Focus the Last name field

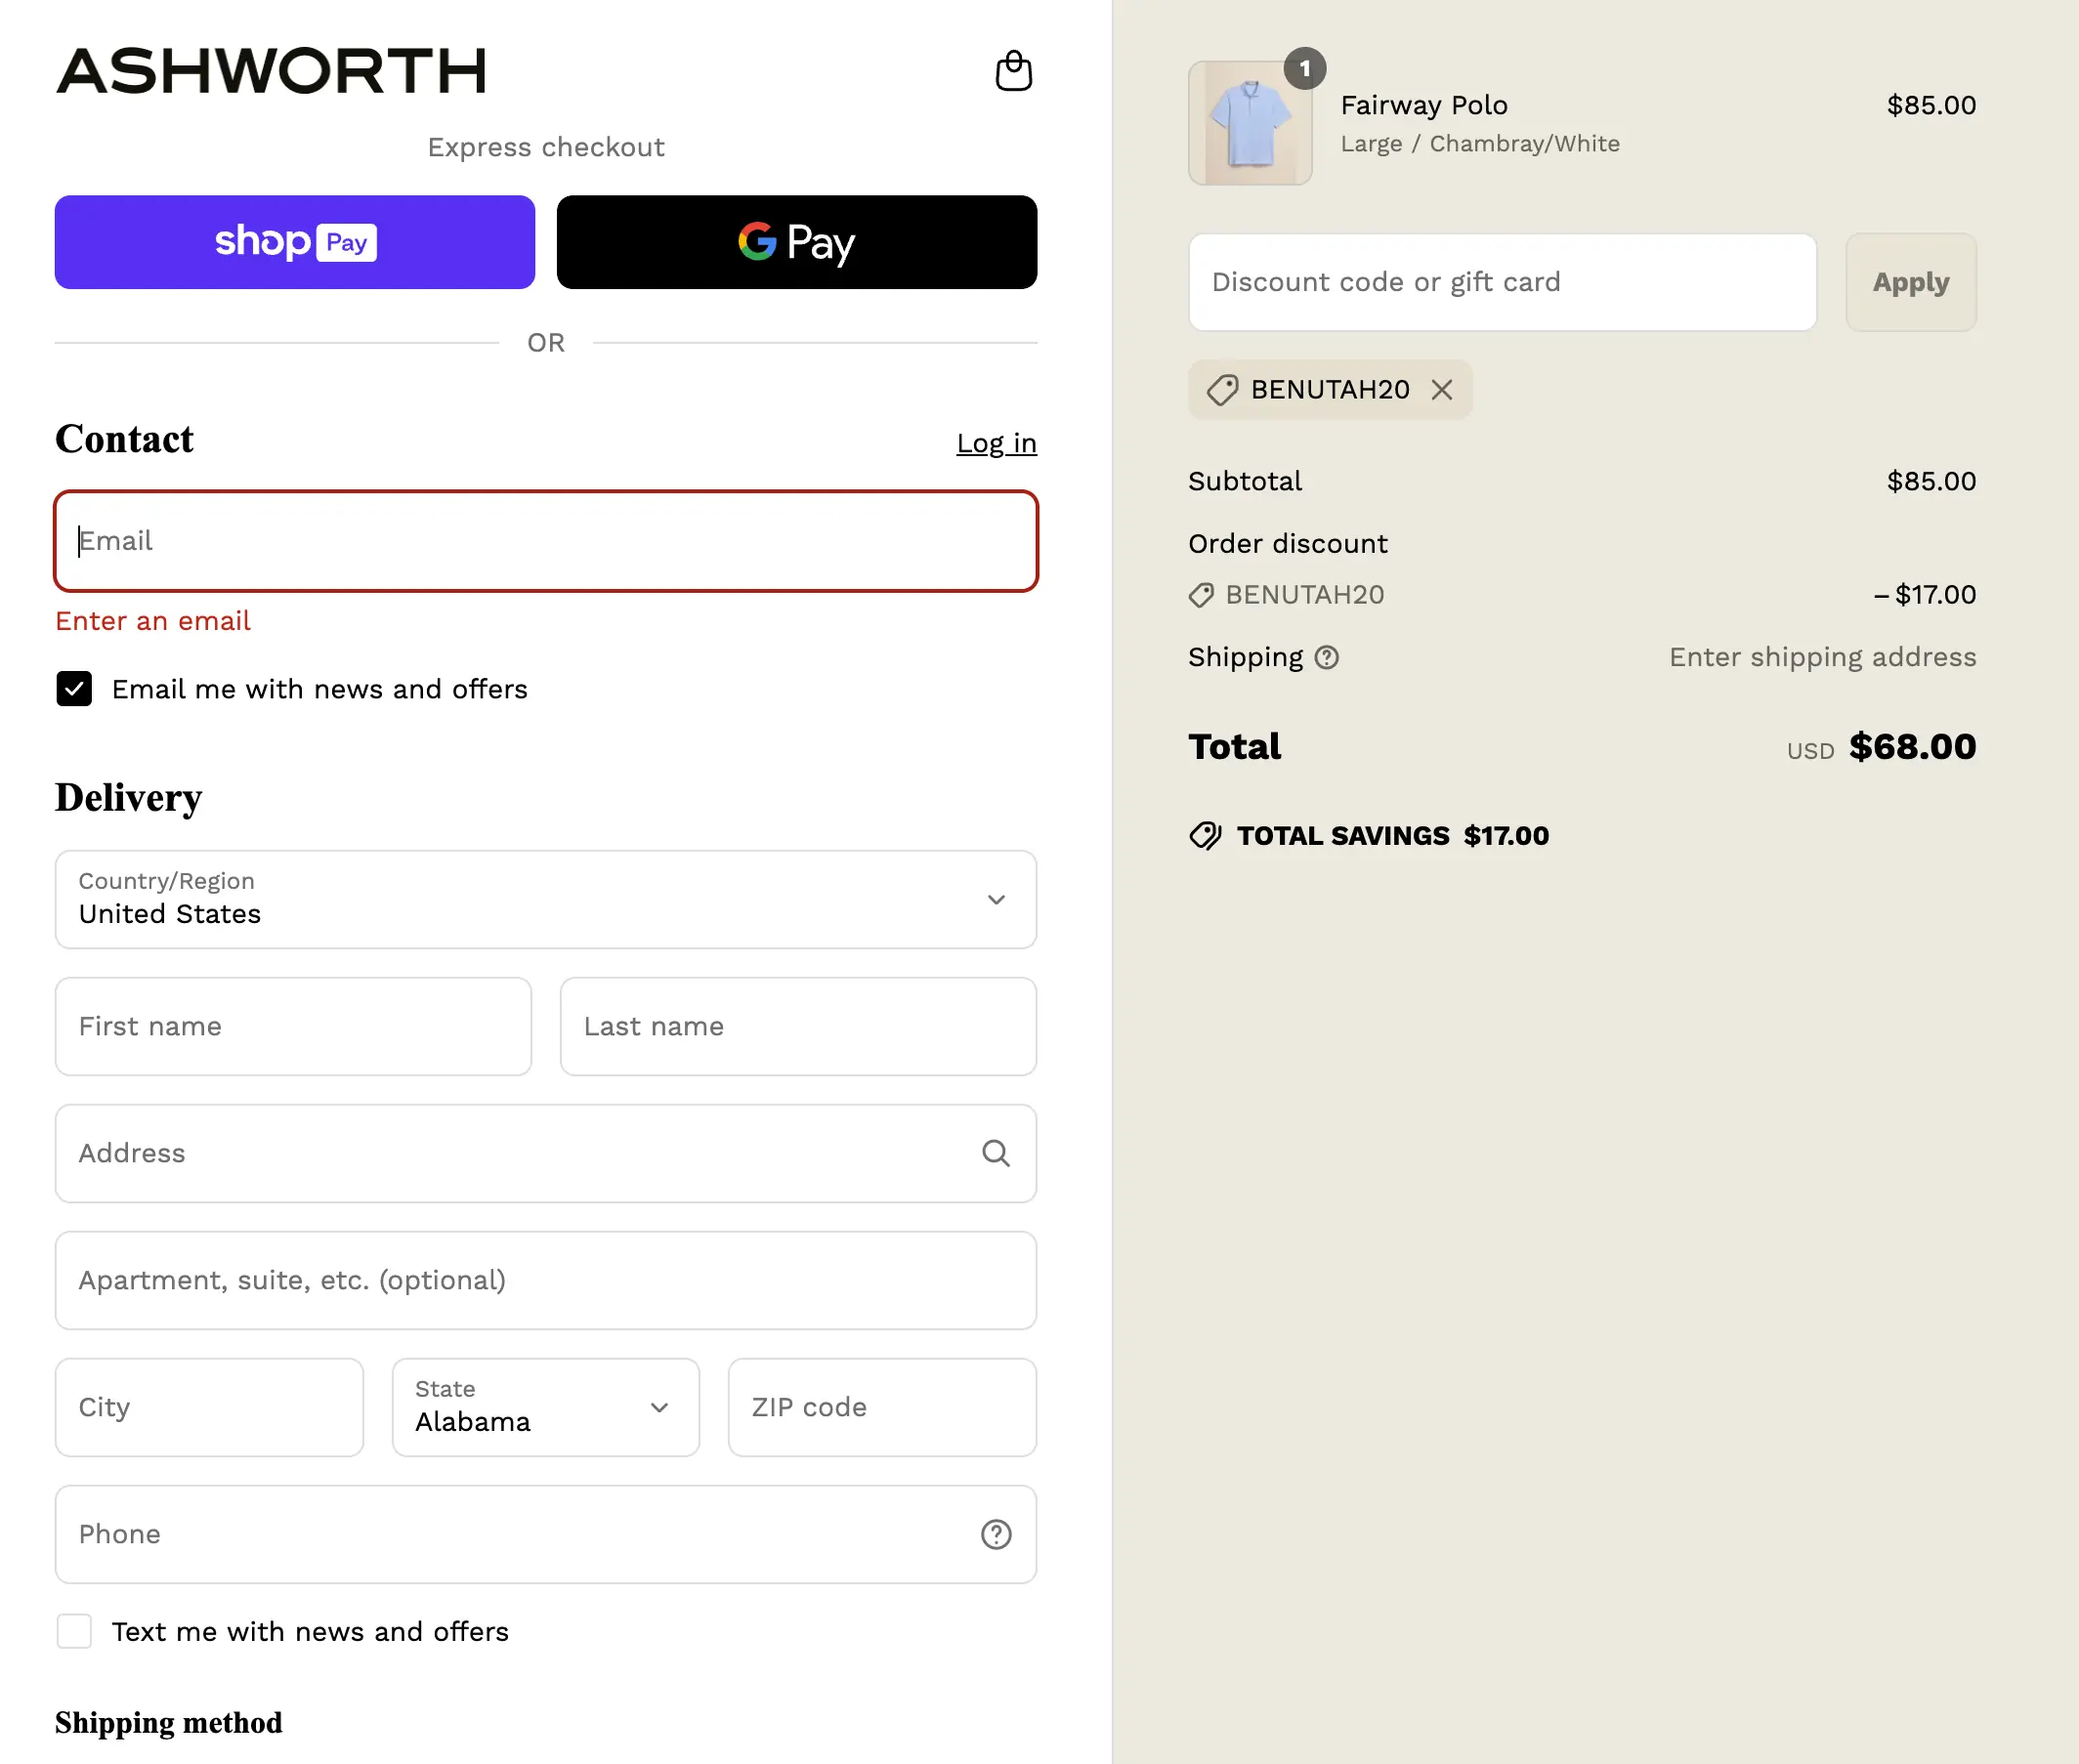click(798, 1027)
